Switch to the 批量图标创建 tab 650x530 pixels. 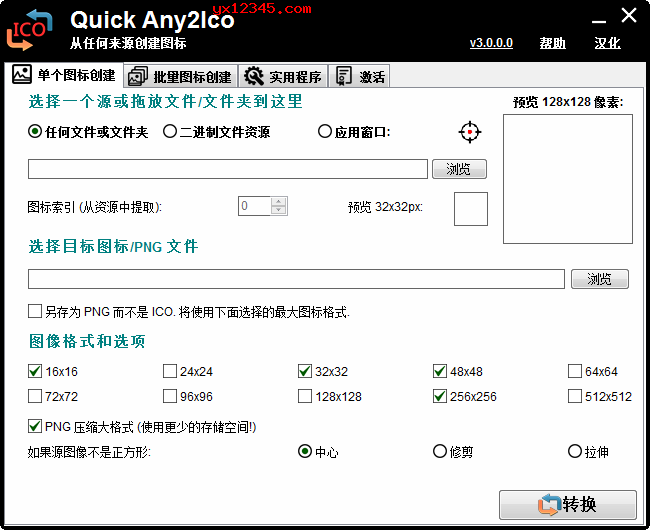pyautogui.click(x=180, y=77)
